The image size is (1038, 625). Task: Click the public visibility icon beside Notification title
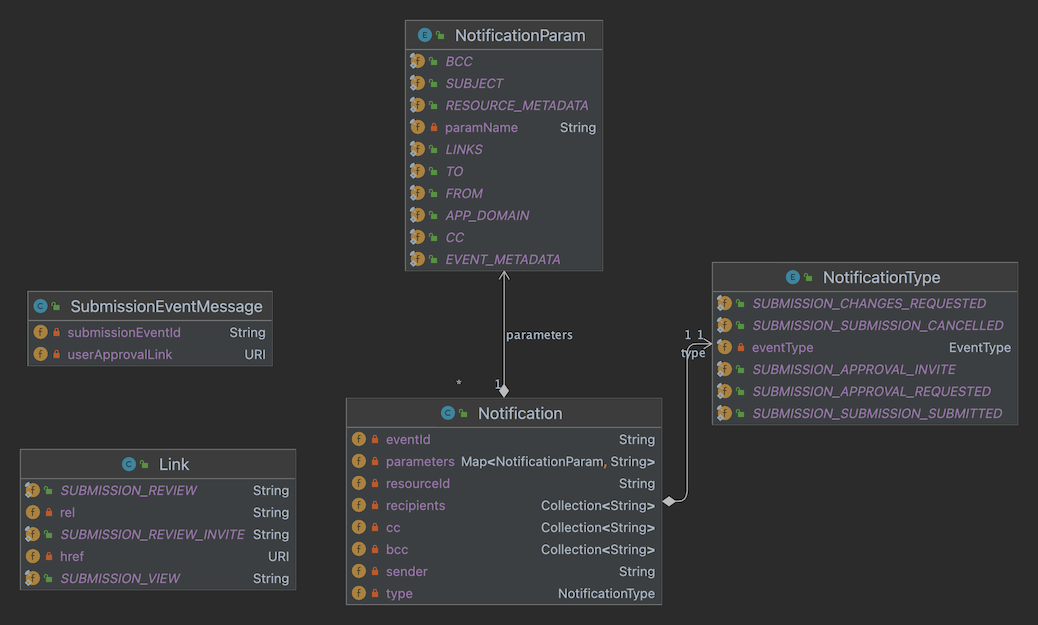point(463,414)
